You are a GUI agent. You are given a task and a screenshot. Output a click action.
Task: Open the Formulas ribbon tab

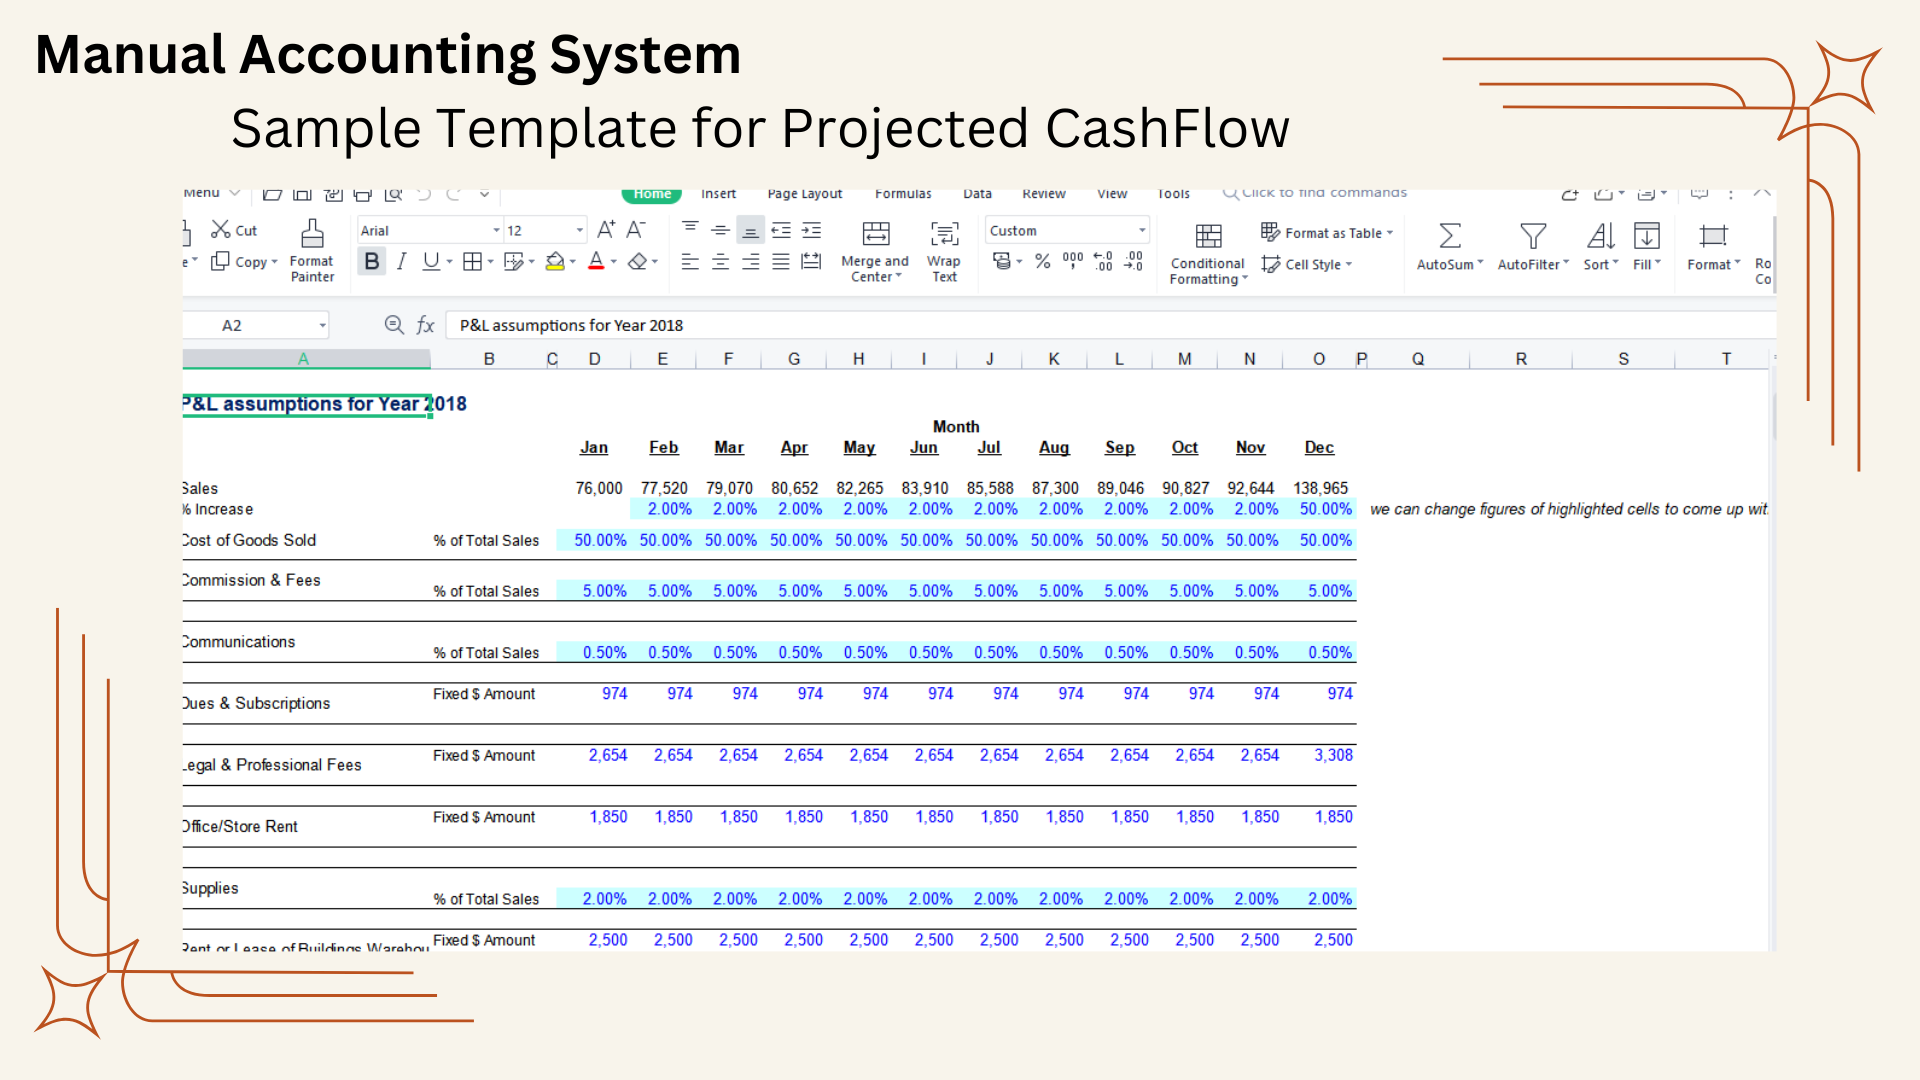coord(902,193)
